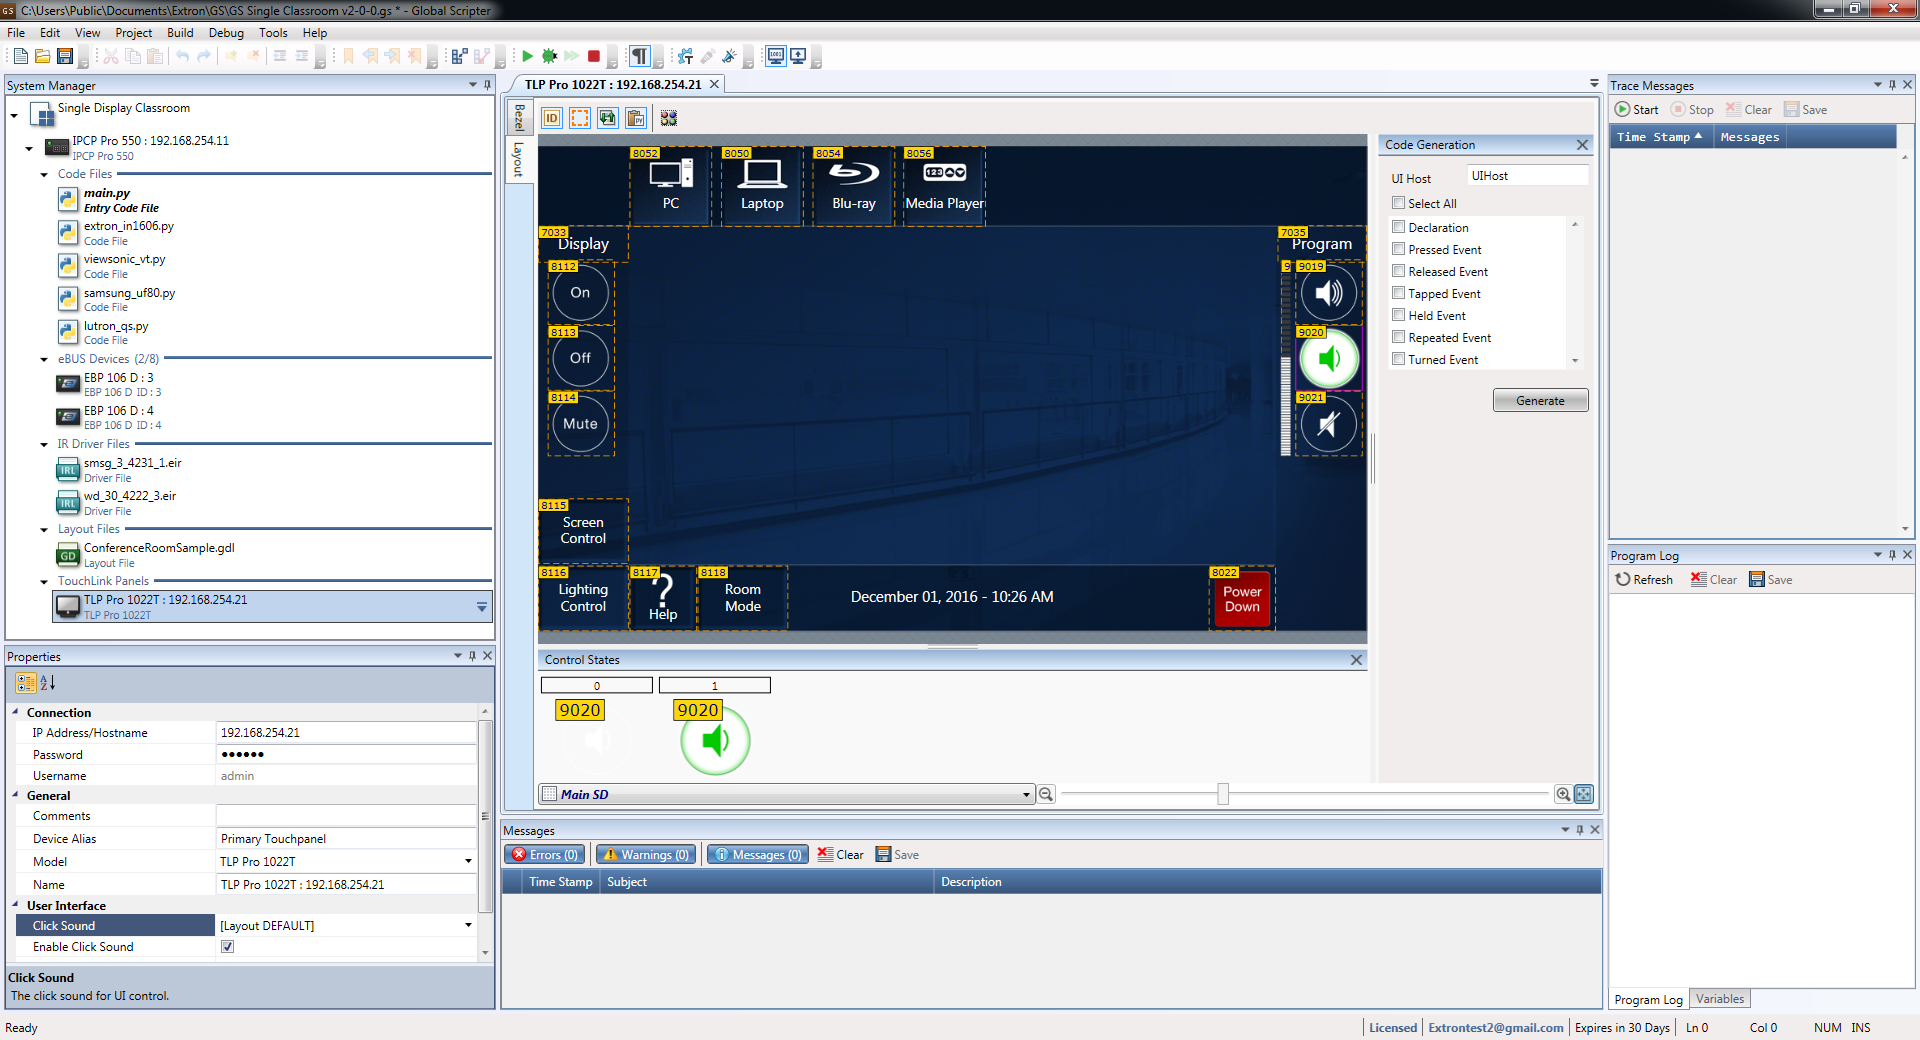Click the zoom-out magnifier beside the zoom slider
The width and height of the screenshot is (1920, 1040).
[1046, 794]
